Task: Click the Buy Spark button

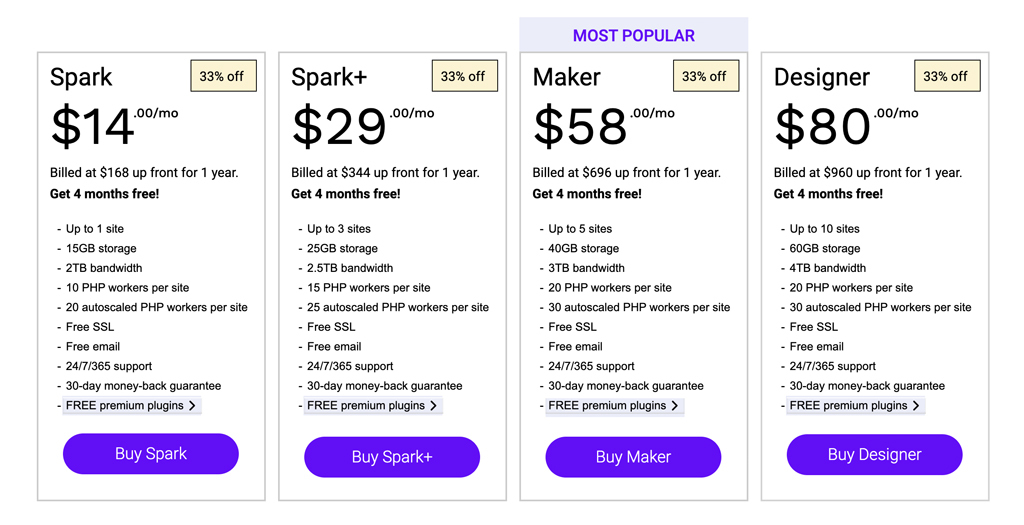Action: tap(151, 454)
